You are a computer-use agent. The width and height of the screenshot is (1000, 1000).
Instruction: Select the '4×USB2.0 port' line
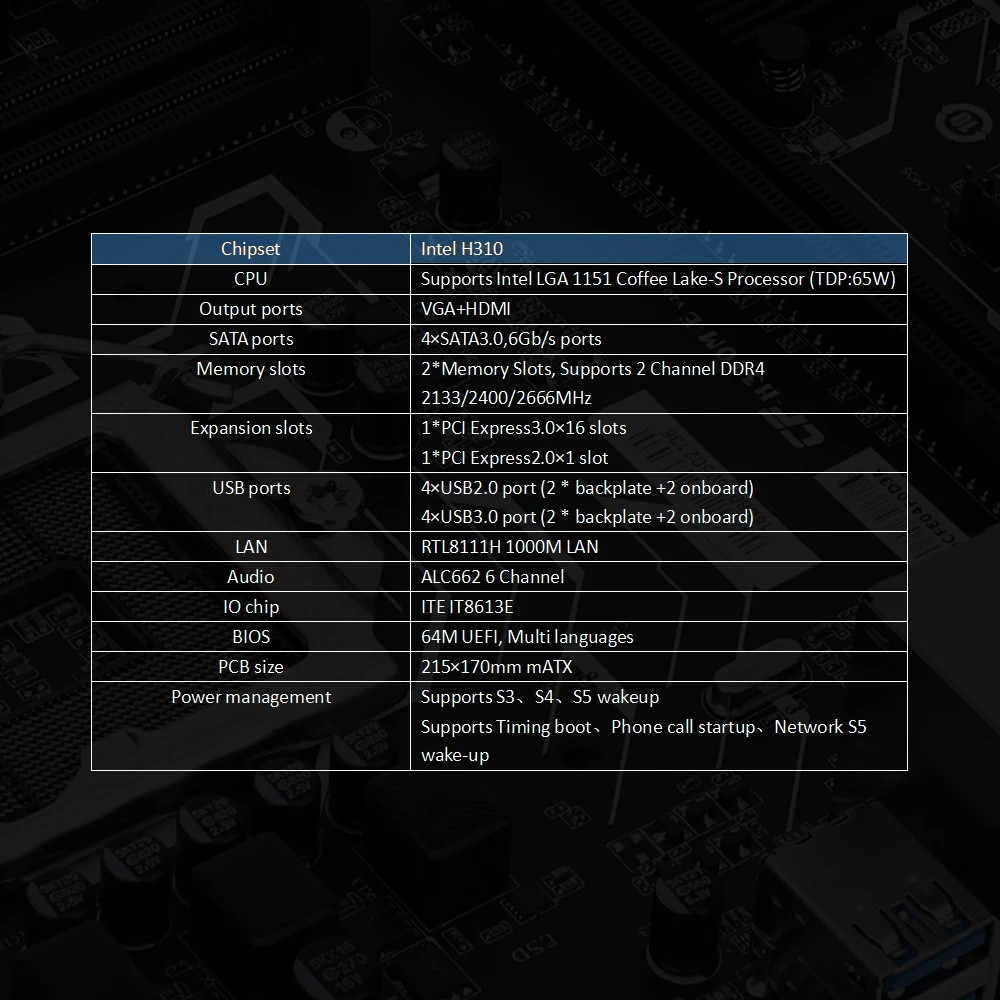tap(587, 488)
